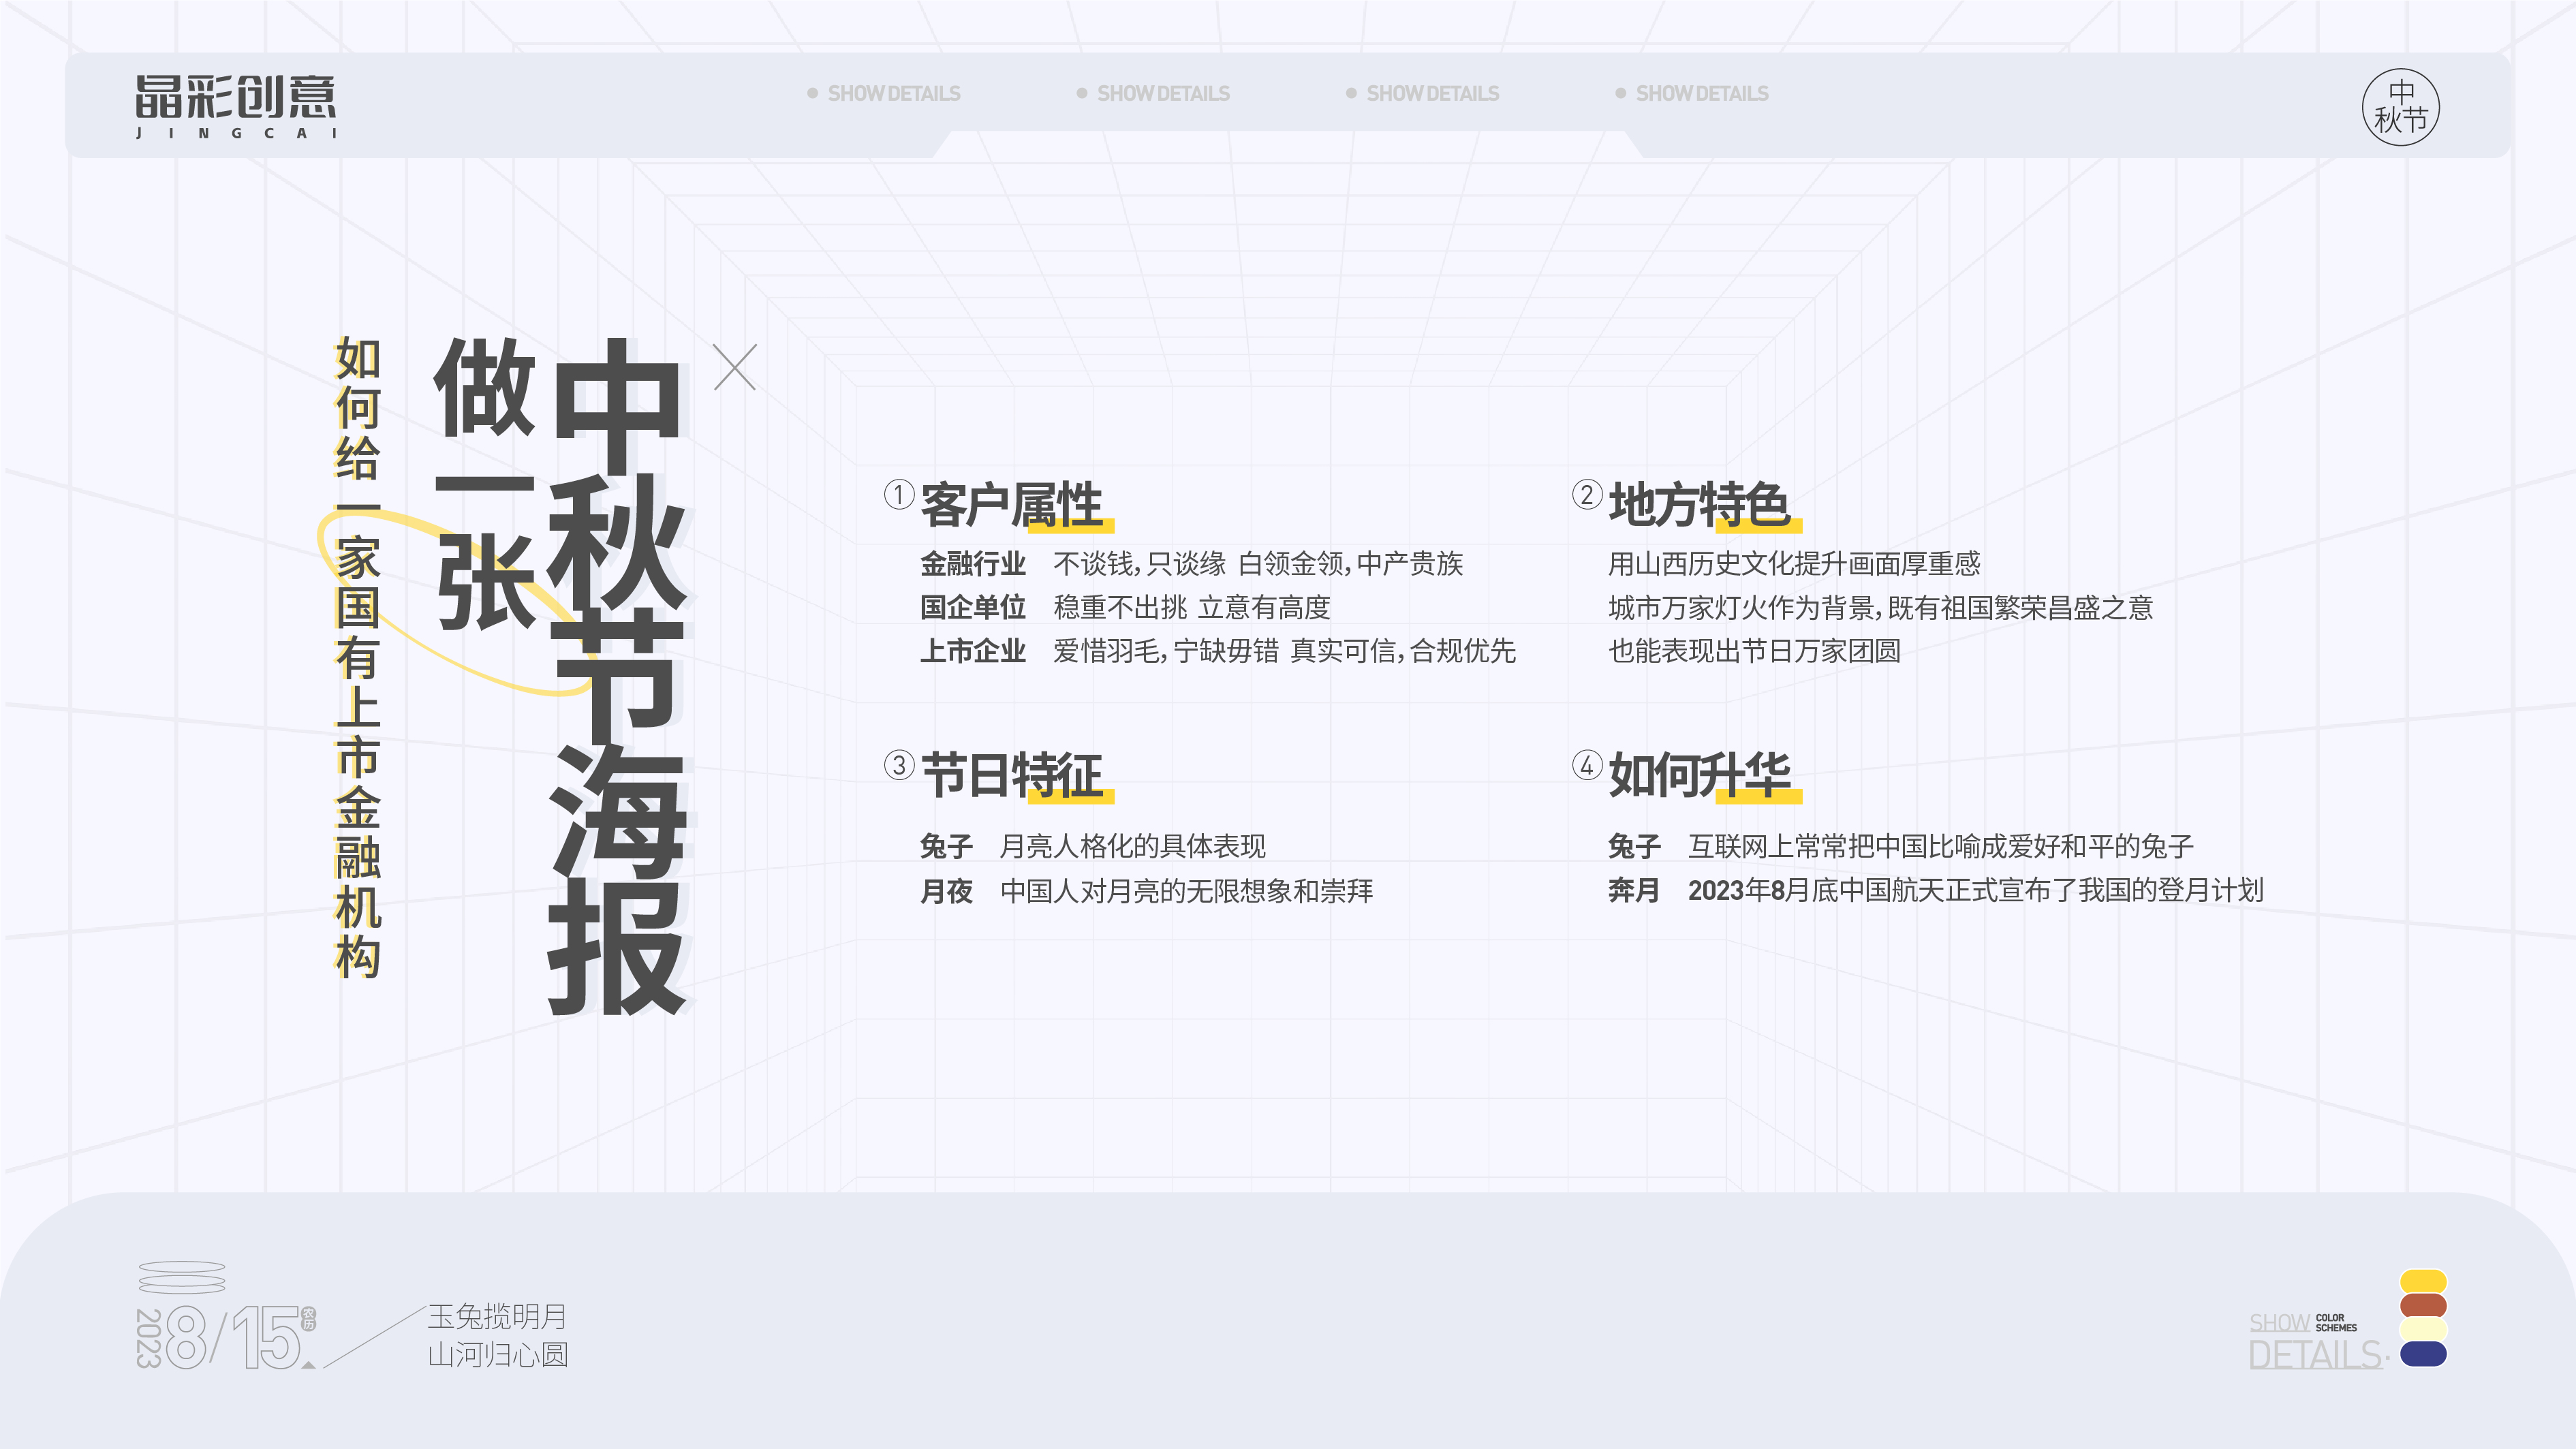Click the circled number 4 icon

click(x=1587, y=765)
